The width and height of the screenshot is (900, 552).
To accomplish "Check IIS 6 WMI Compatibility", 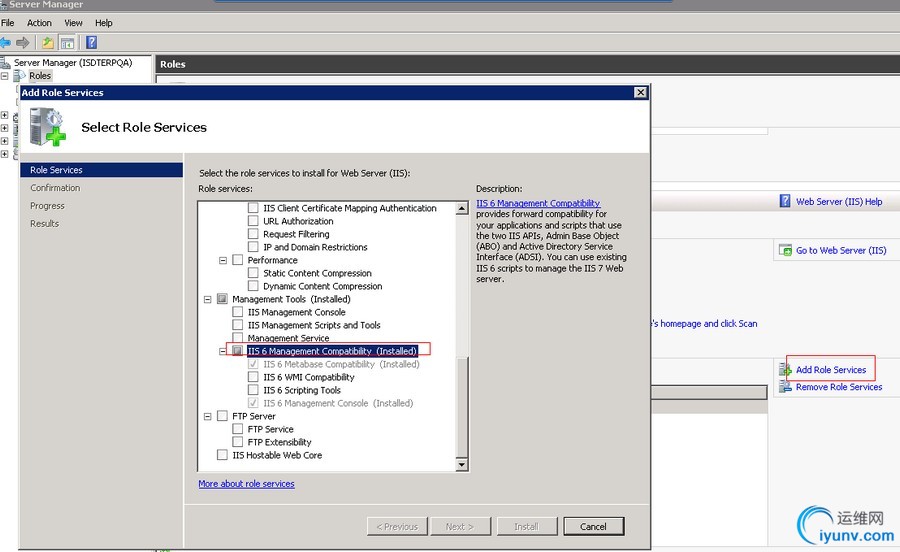I will pos(253,377).
